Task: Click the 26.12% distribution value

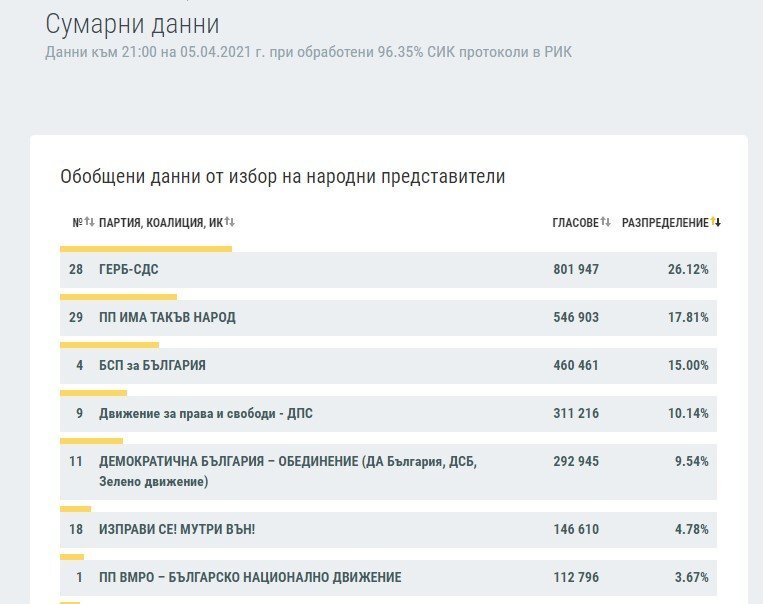Action: coord(688,270)
